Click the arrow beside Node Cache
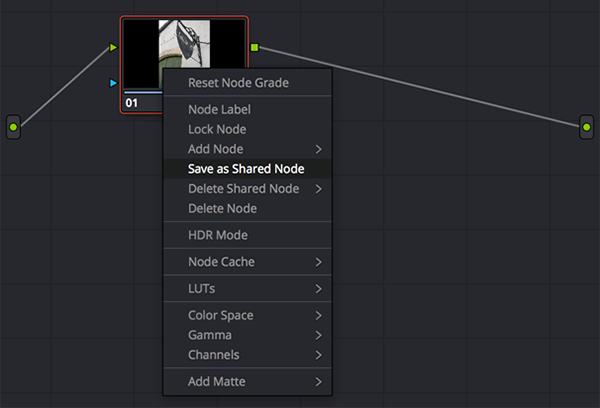This screenshot has width=600, height=408. 318,262
